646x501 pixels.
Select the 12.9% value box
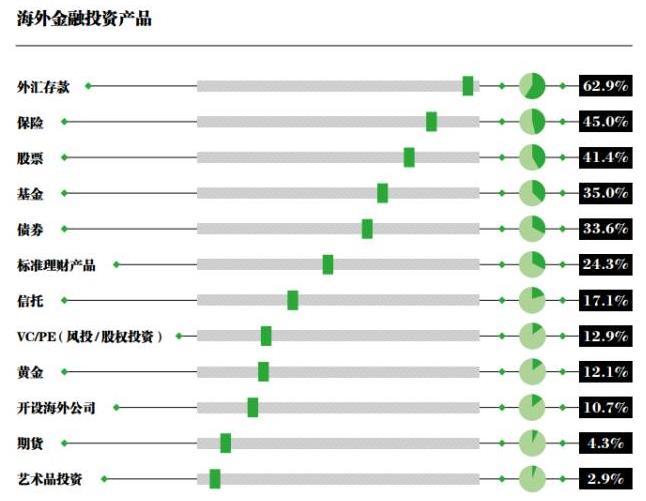pos(605,336)
